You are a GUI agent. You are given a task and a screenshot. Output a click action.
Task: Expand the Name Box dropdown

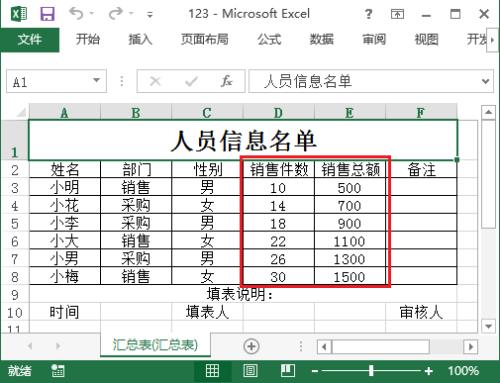97,81
